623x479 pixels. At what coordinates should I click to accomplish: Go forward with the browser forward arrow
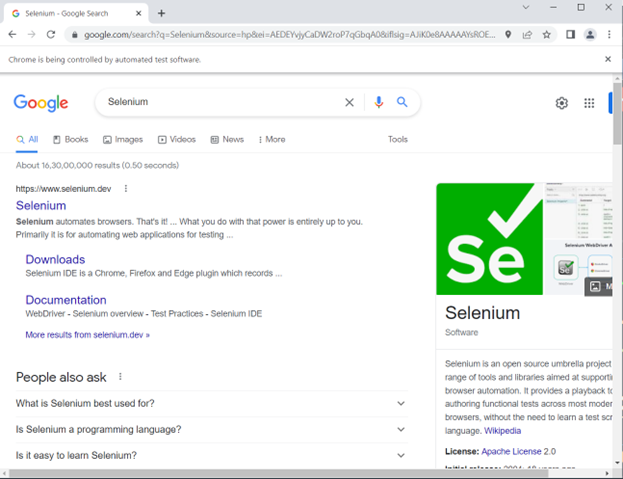click(31, 35)
